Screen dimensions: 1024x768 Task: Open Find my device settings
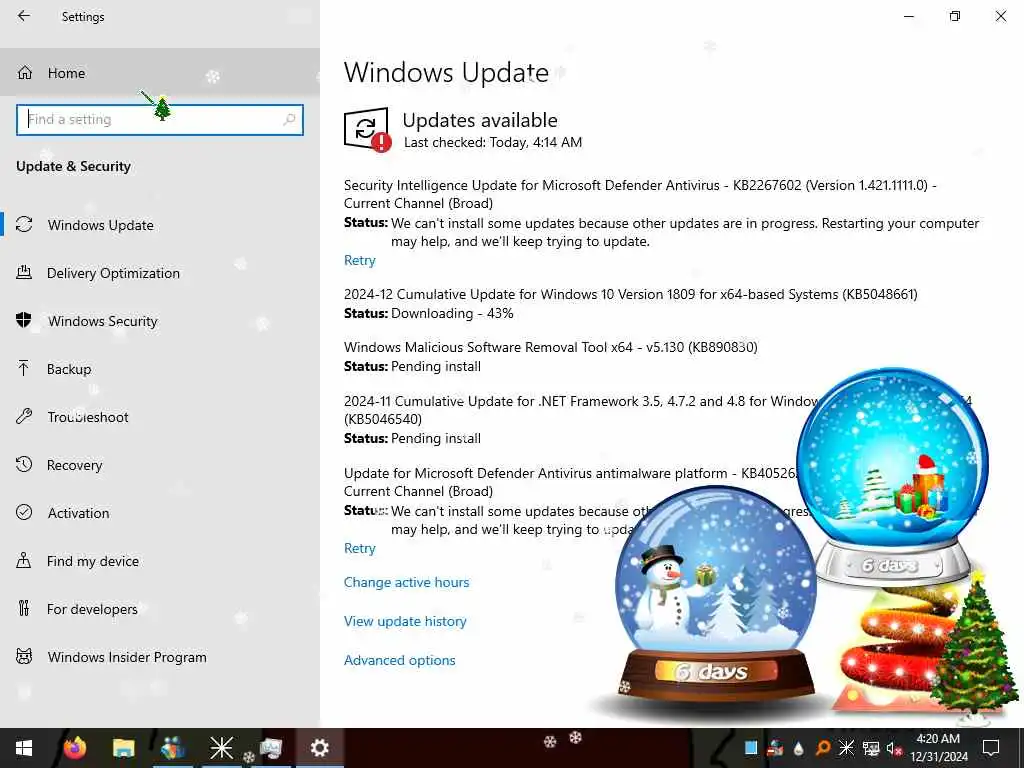pos(160,561)
